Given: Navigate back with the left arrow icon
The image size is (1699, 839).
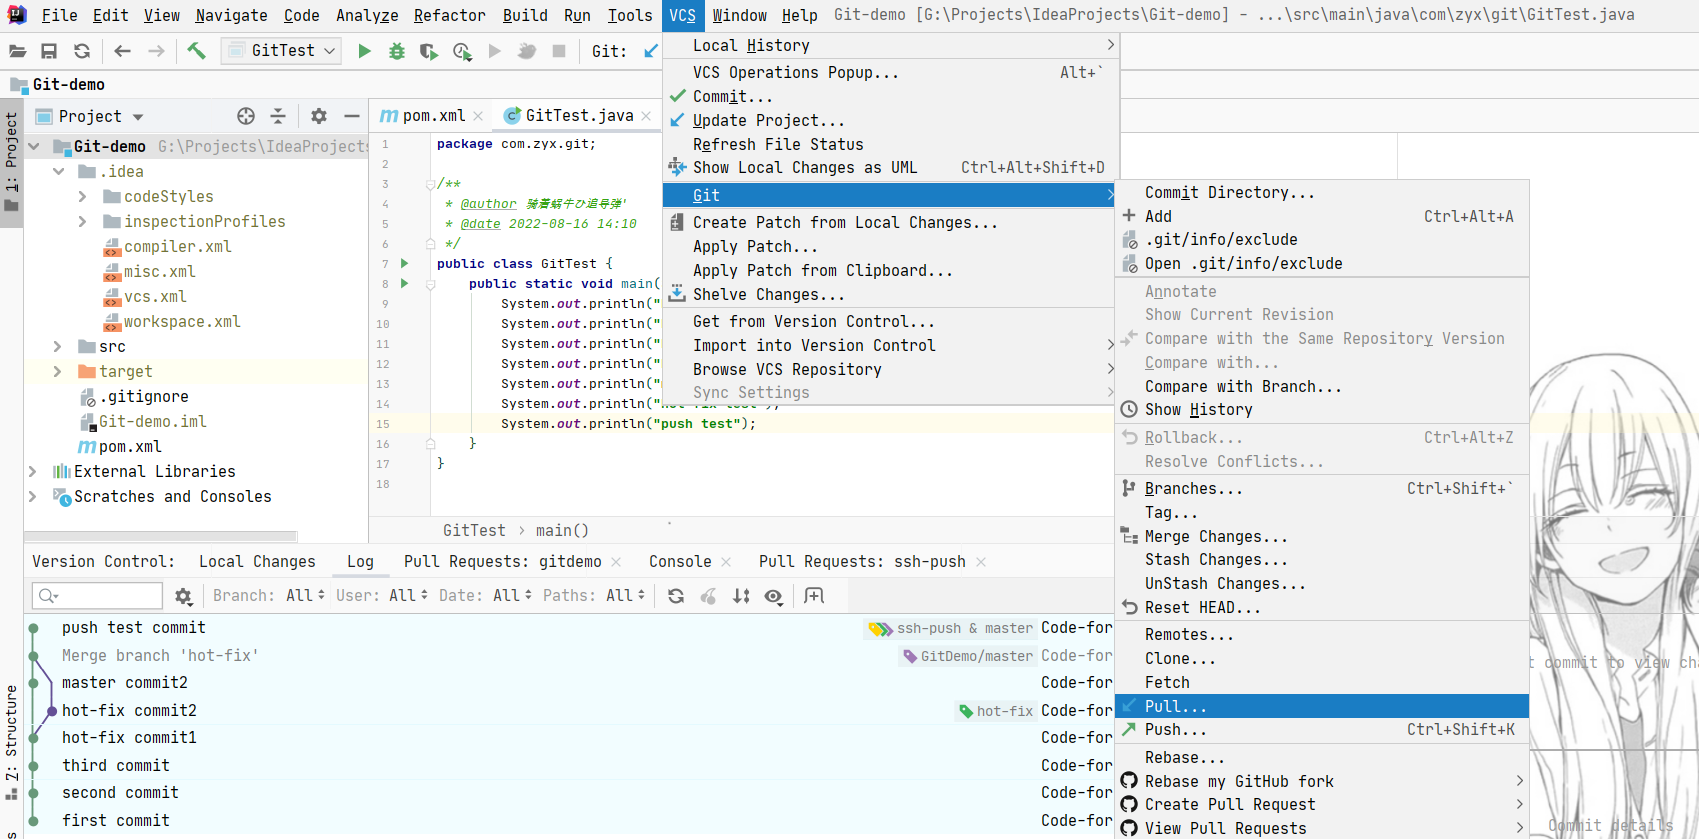Looking at the screenshot, I should (122, 51).
